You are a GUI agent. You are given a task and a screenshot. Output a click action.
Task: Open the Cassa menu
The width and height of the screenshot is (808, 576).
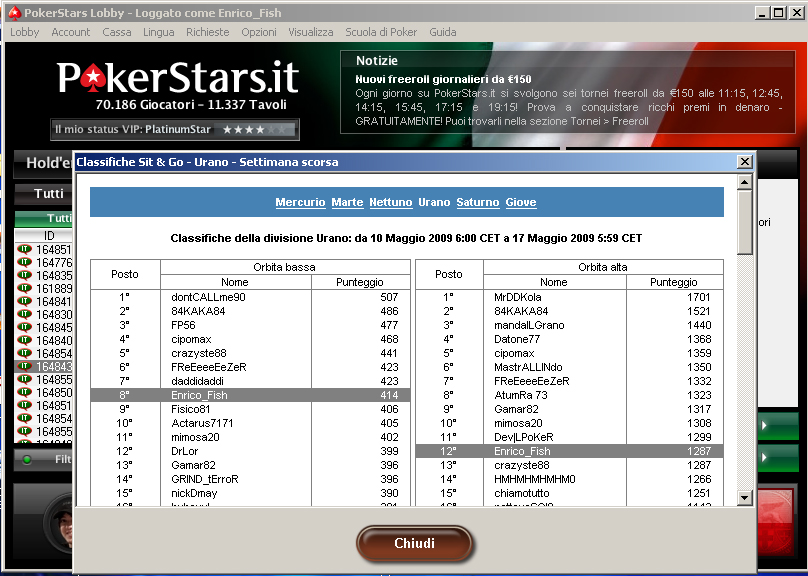[116, 32]
